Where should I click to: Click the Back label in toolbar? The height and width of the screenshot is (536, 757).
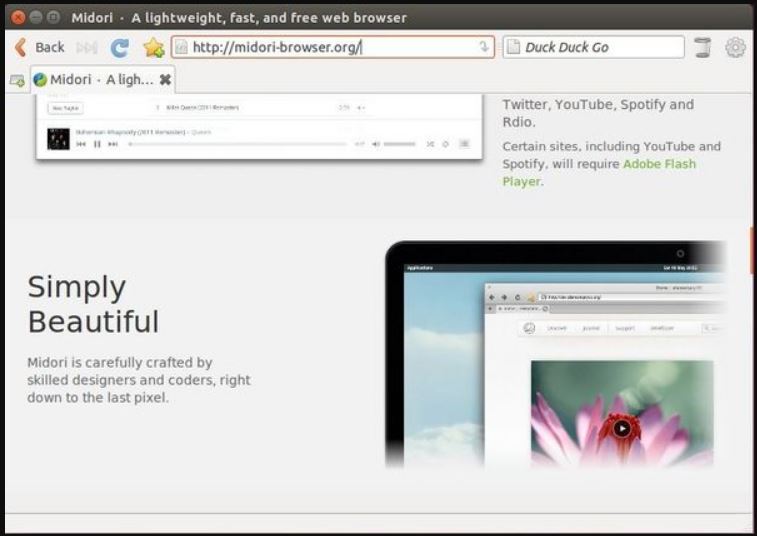[x=50, y=47]
